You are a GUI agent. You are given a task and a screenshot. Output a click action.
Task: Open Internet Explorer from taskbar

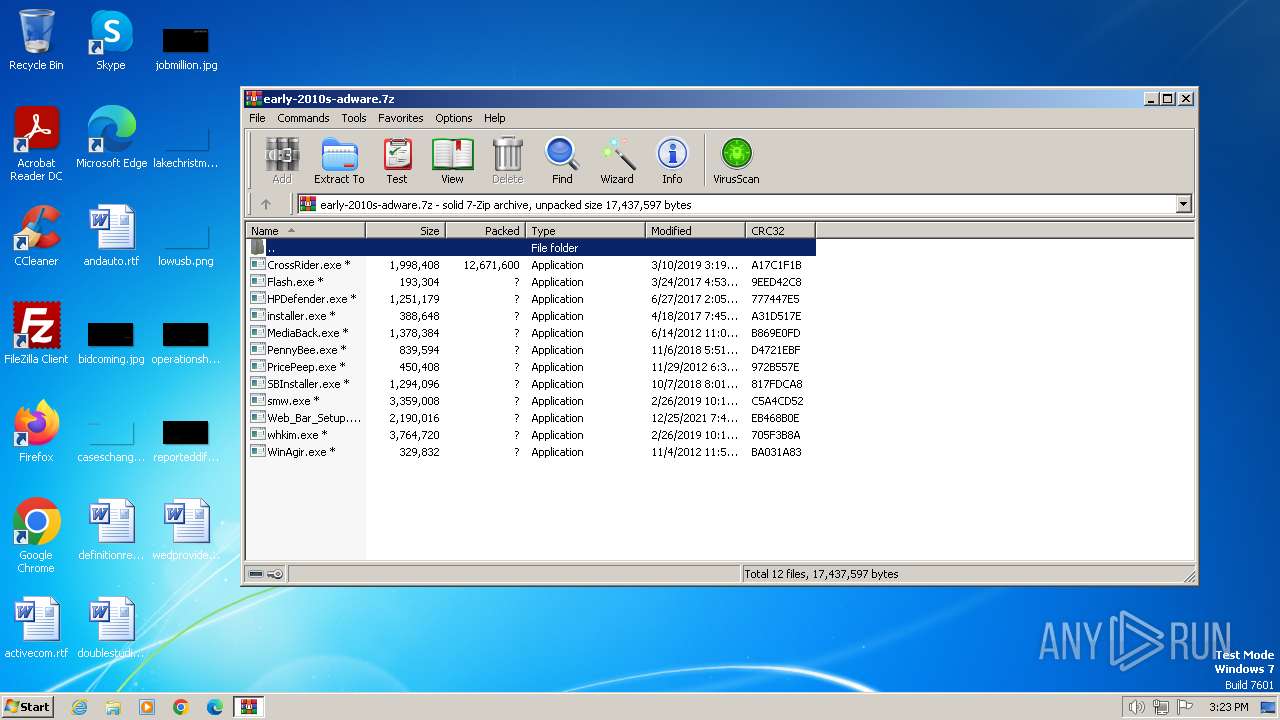click(x=79, y=707)
